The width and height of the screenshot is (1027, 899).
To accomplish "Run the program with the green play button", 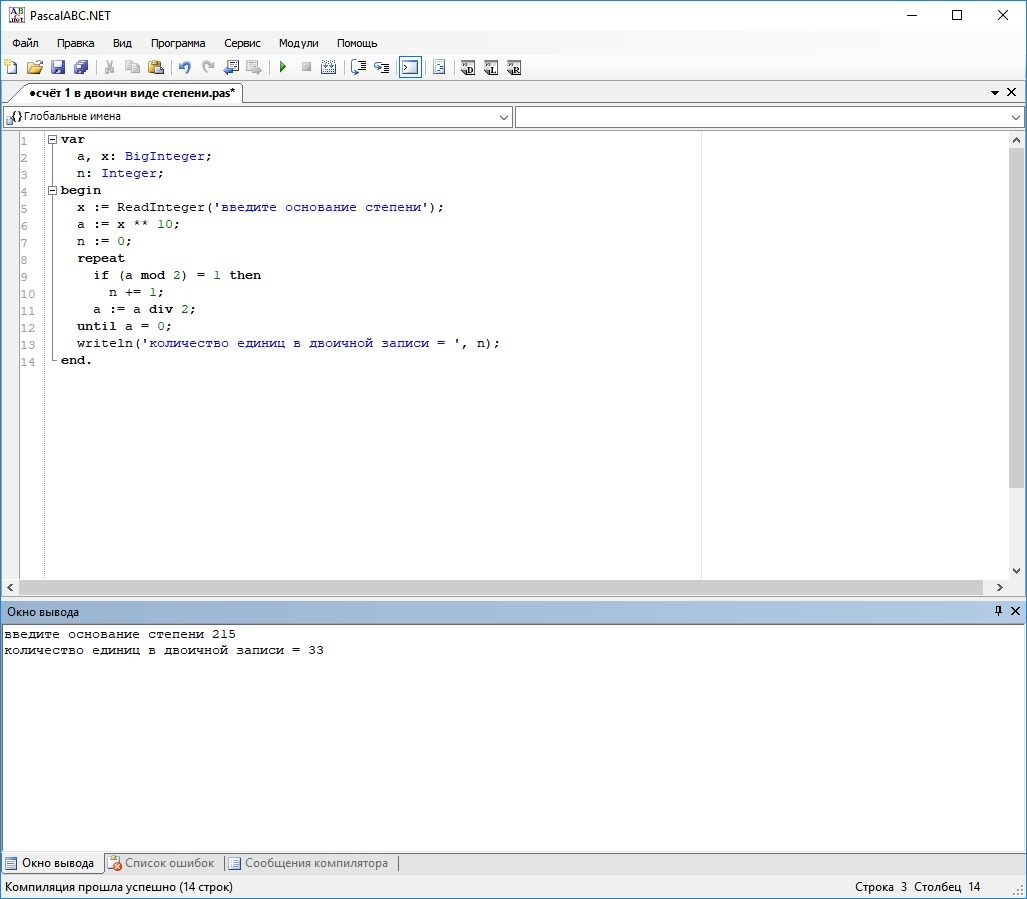I will pyautogui.click(x=283, y=68).
